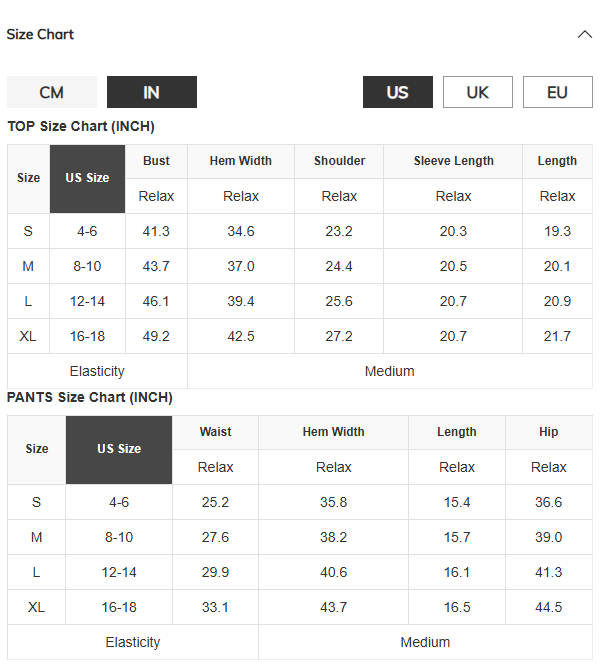Screen dimensions: 602x664
Task: Click the Hip column header
Action: (549, 432)
